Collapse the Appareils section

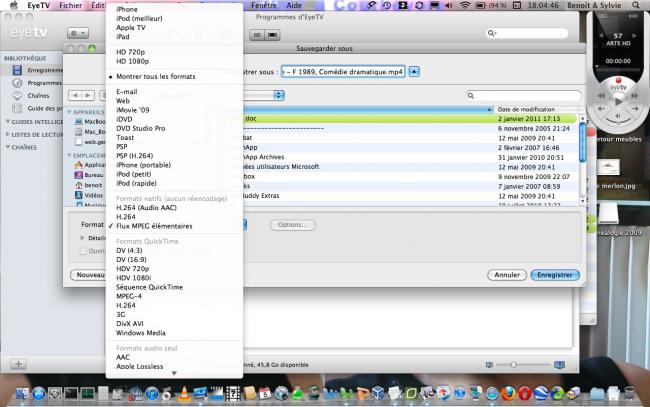tap(69, 112)
